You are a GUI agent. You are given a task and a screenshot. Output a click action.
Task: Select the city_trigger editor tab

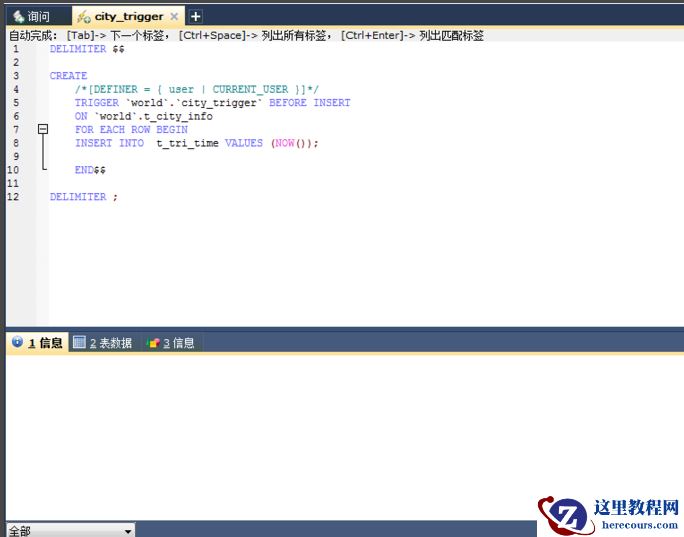(x=128, y=17)
